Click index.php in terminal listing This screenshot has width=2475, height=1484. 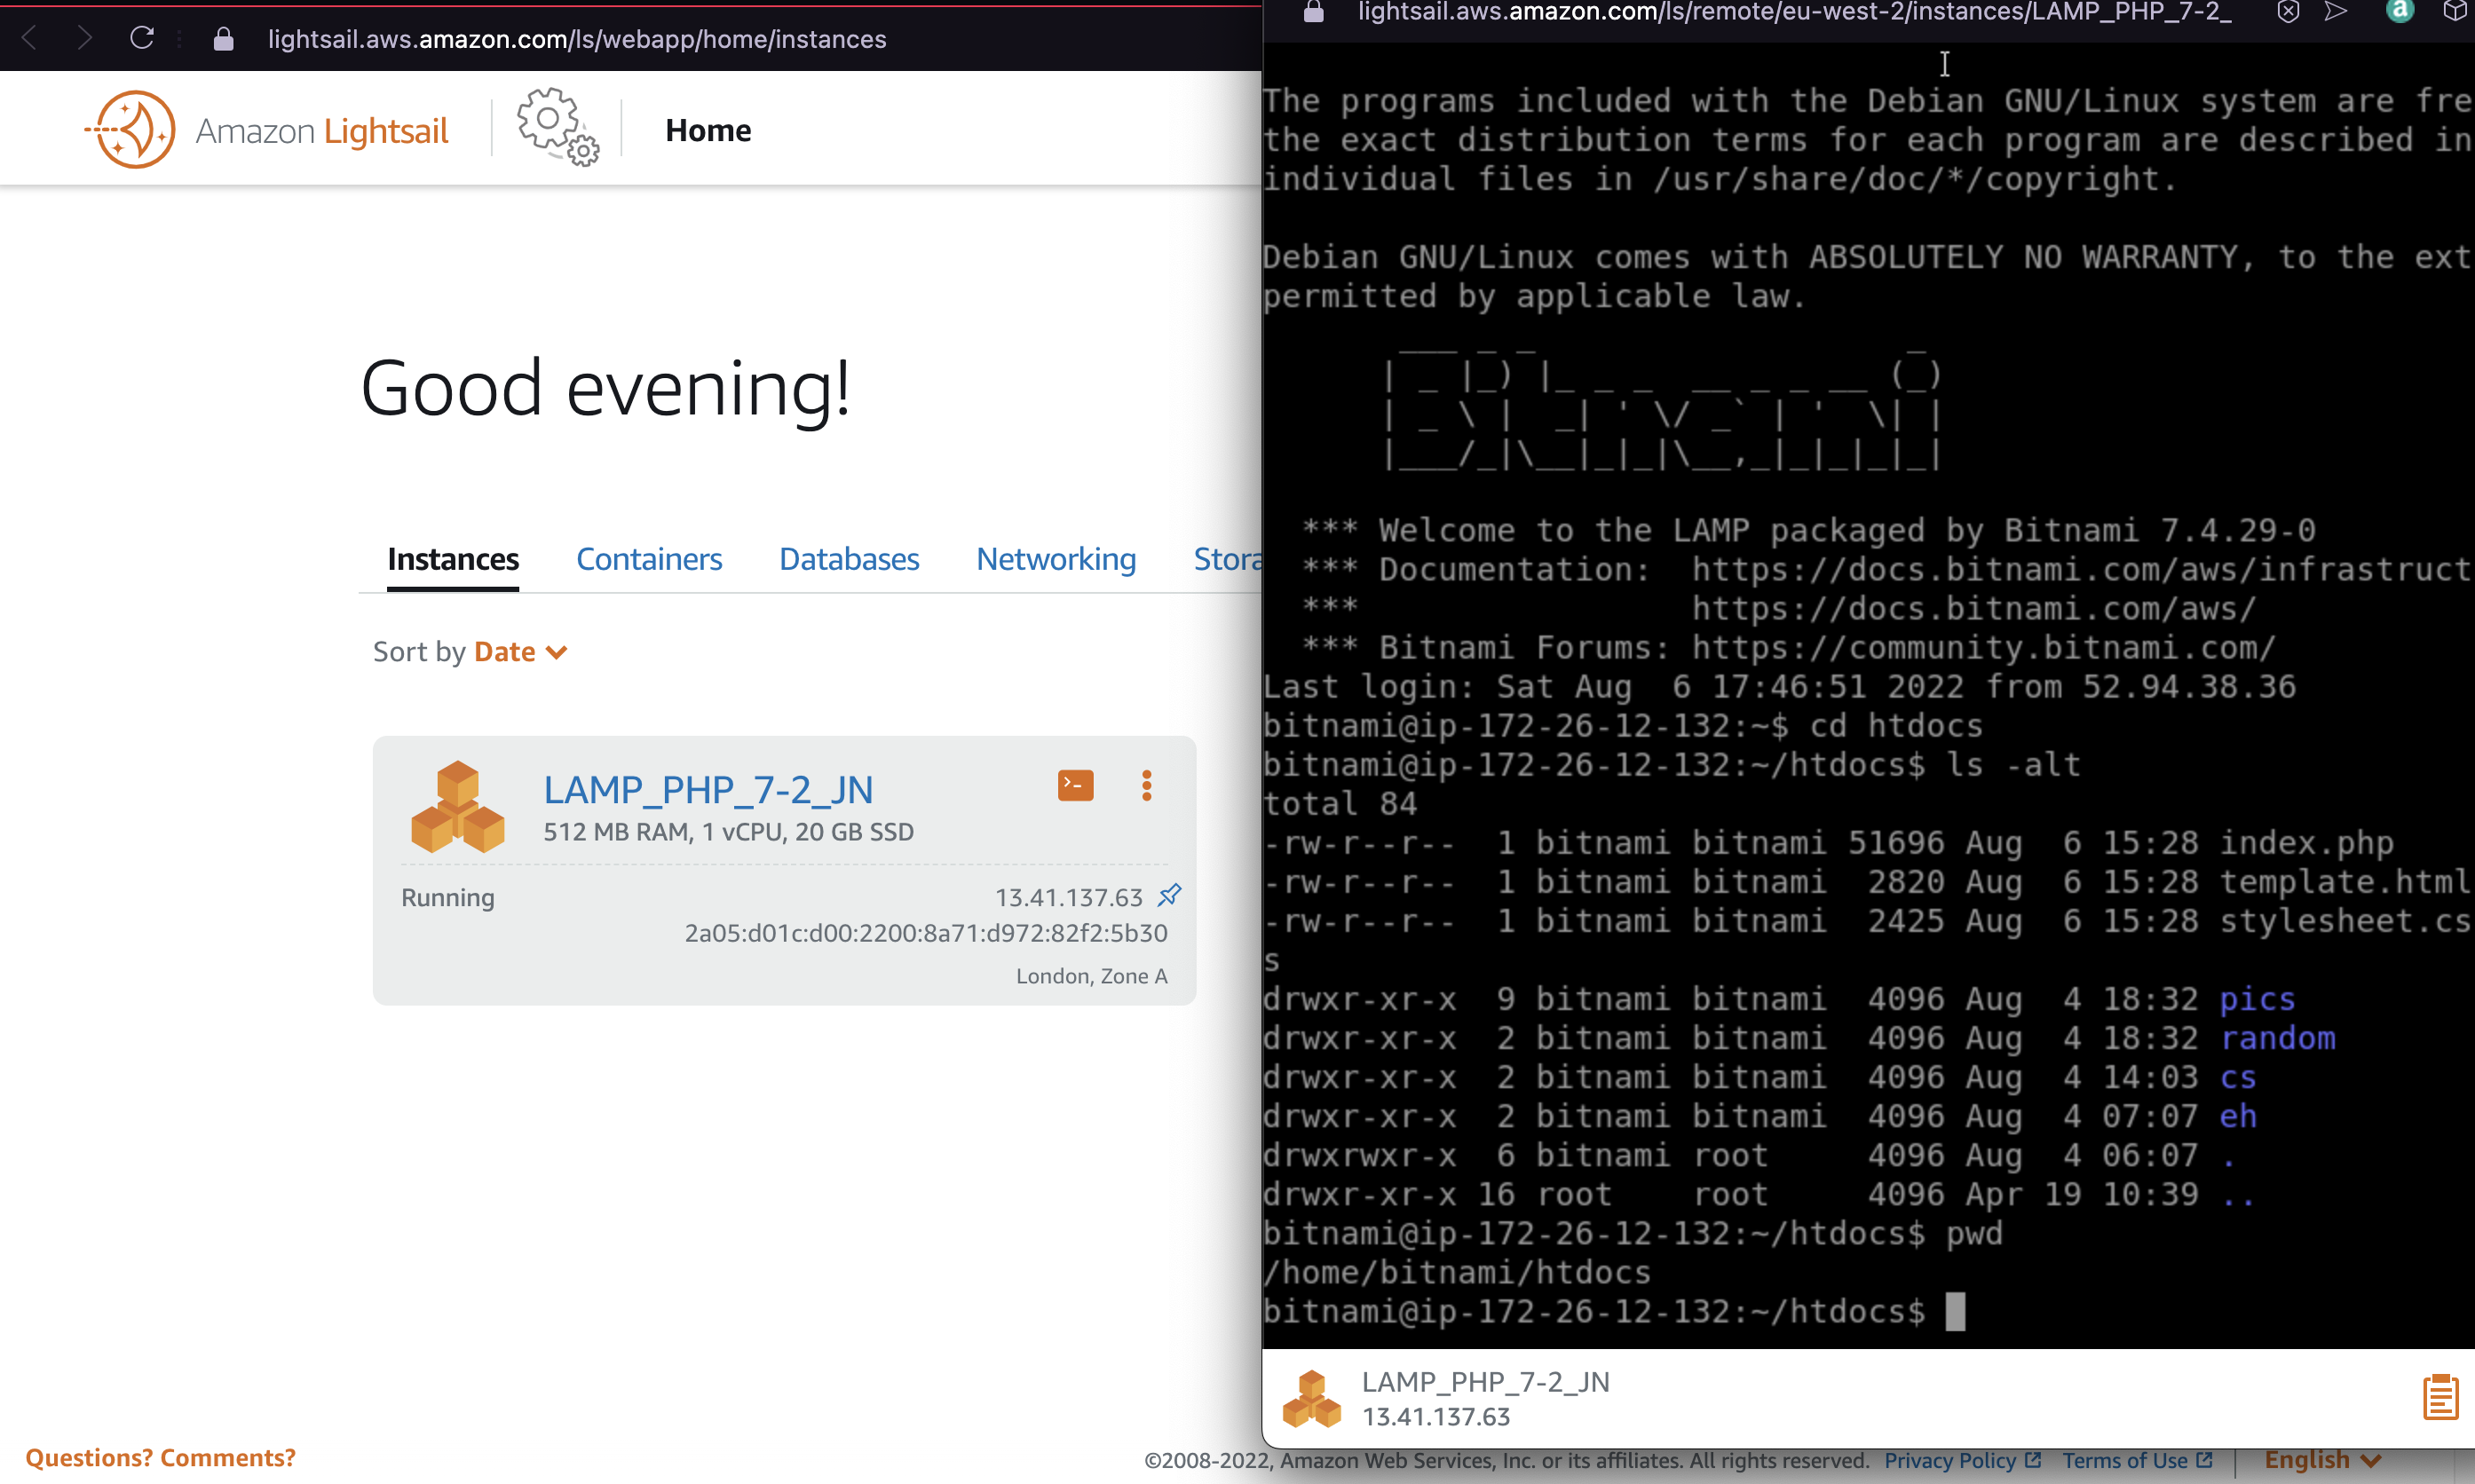coord(2307,843)
